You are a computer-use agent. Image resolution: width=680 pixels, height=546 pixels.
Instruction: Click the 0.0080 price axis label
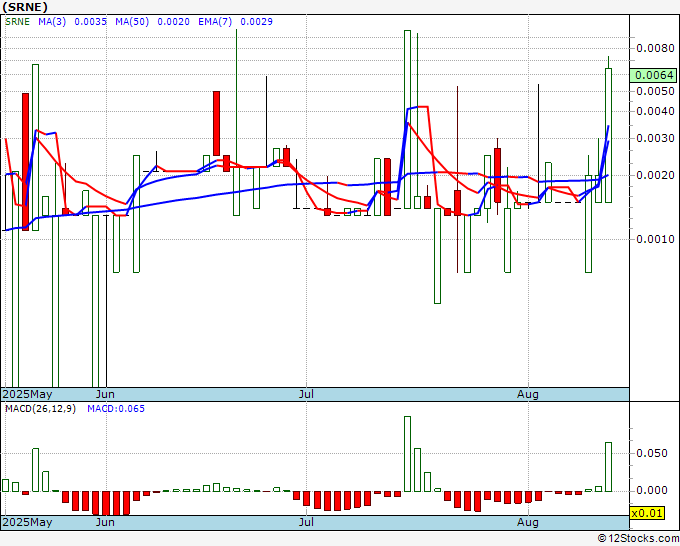(655, 48)
